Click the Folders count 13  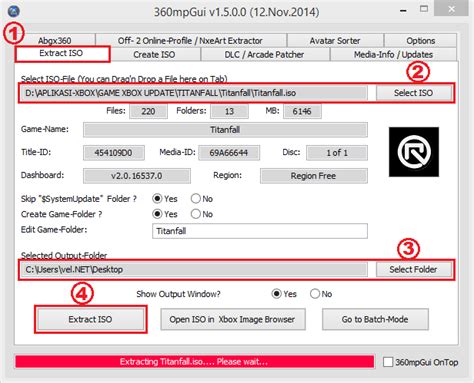(229, 111)
